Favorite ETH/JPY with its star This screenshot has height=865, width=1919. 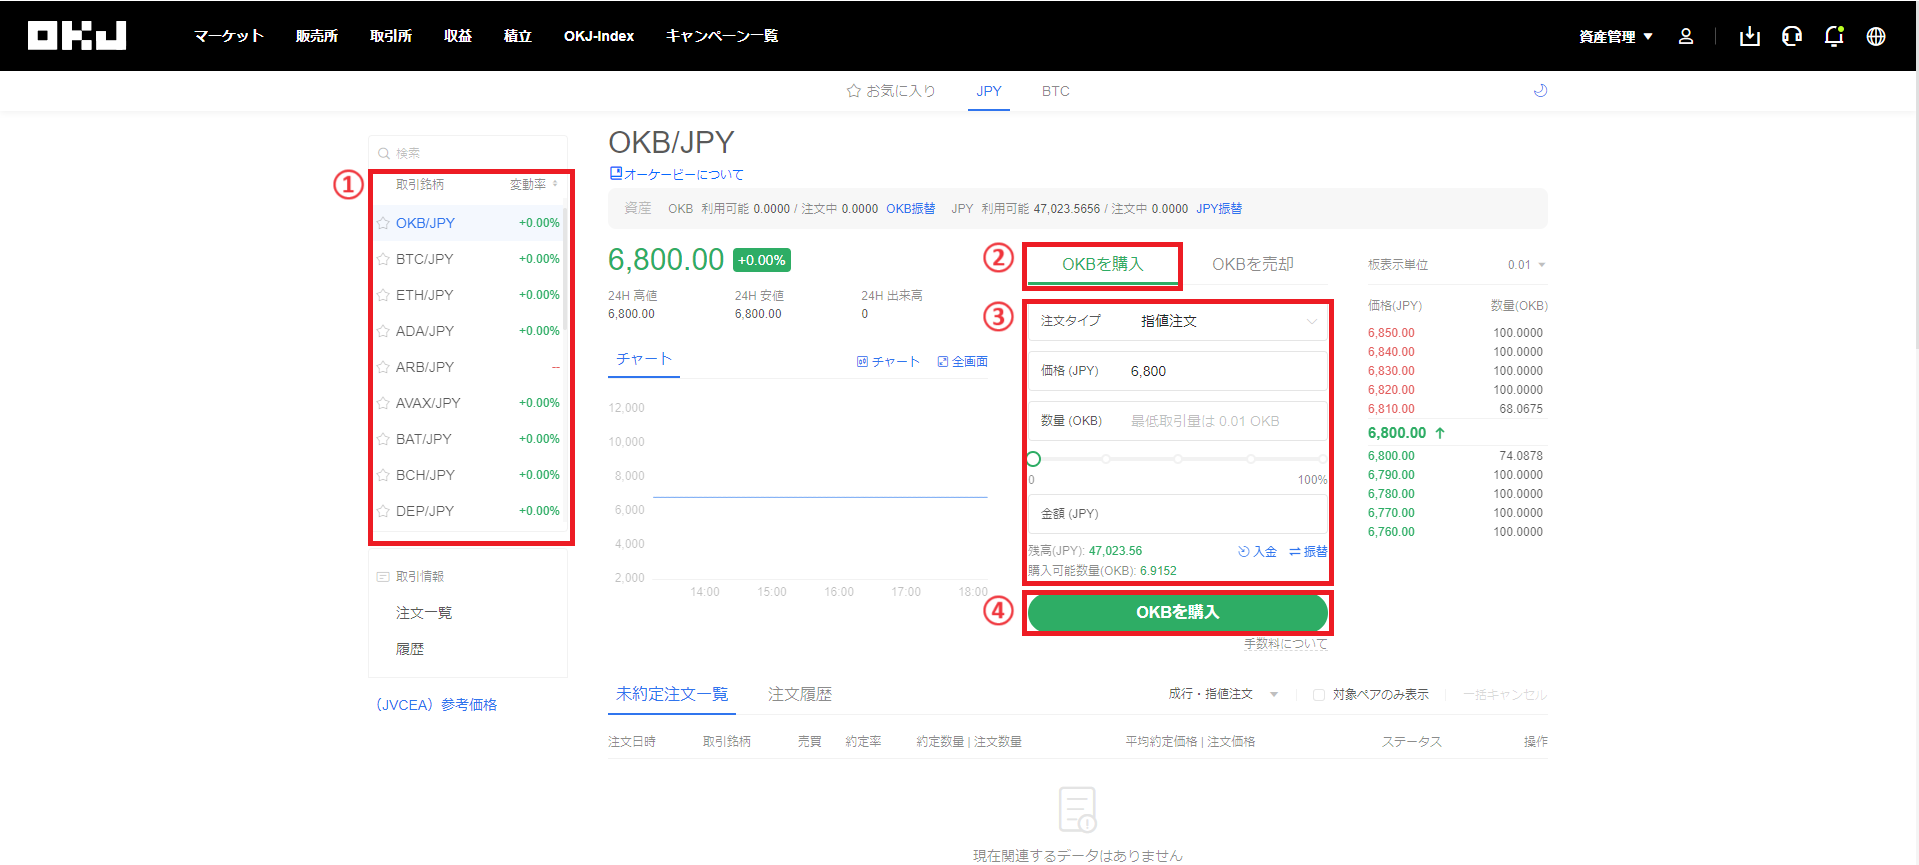[x=383, y=295]
